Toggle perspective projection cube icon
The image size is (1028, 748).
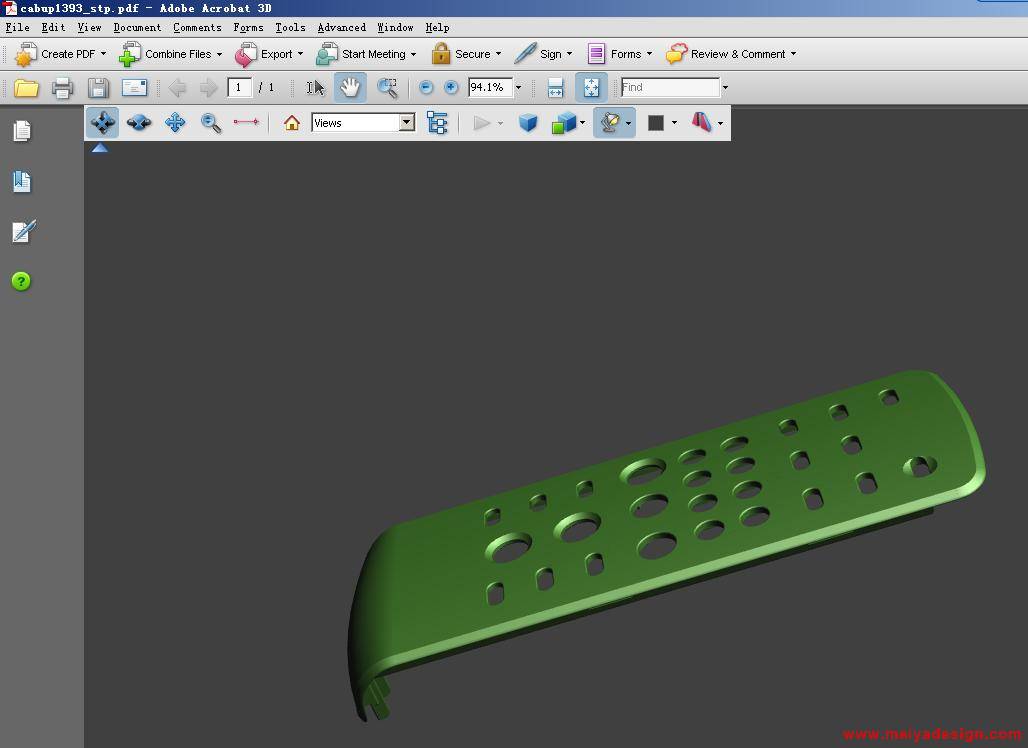click(528, 123)
